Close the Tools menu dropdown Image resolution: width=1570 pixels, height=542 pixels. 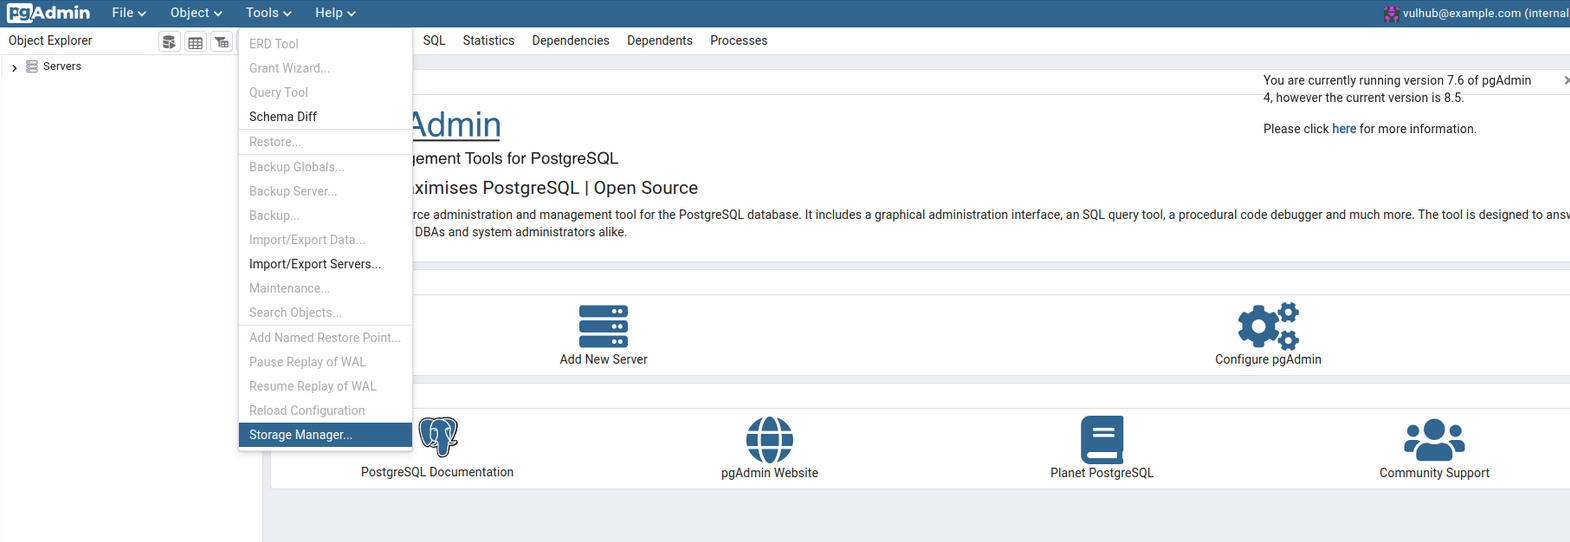pos(268,13)
